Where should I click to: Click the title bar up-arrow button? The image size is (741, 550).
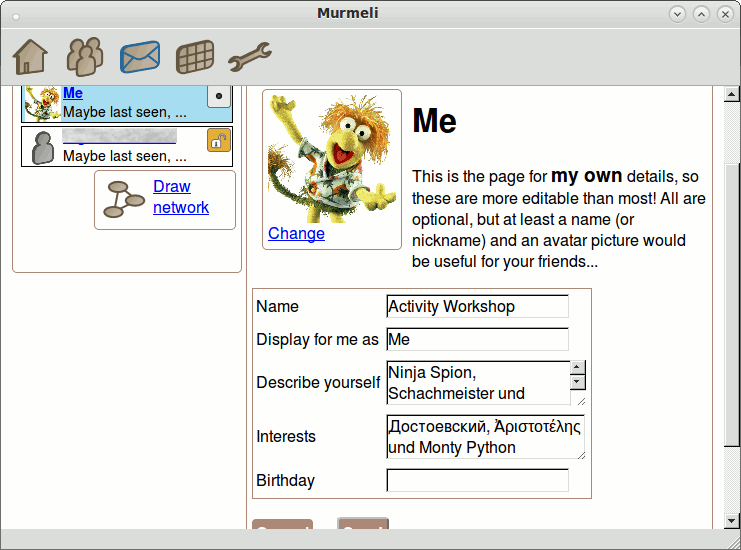(701, 14)
